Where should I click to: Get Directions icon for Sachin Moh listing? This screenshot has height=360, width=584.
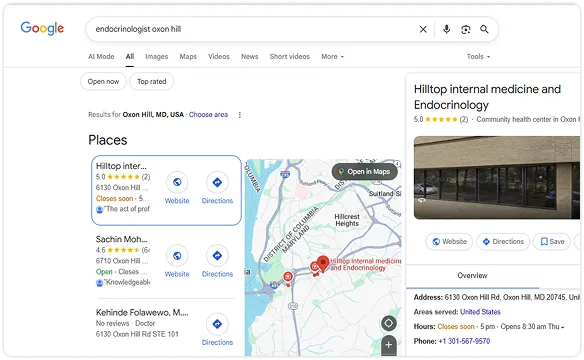[x=217, y=255]
